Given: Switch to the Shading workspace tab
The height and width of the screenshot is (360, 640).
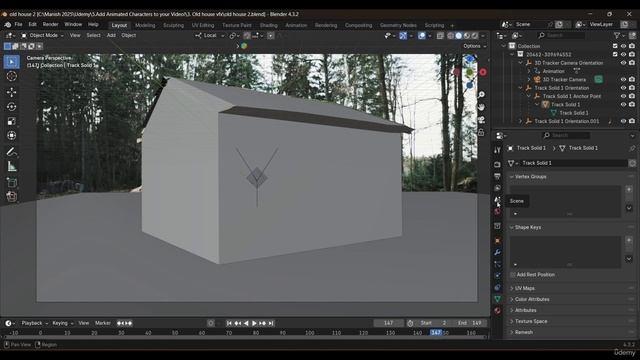Looking at the screenshot, I should tap(269, 25).
